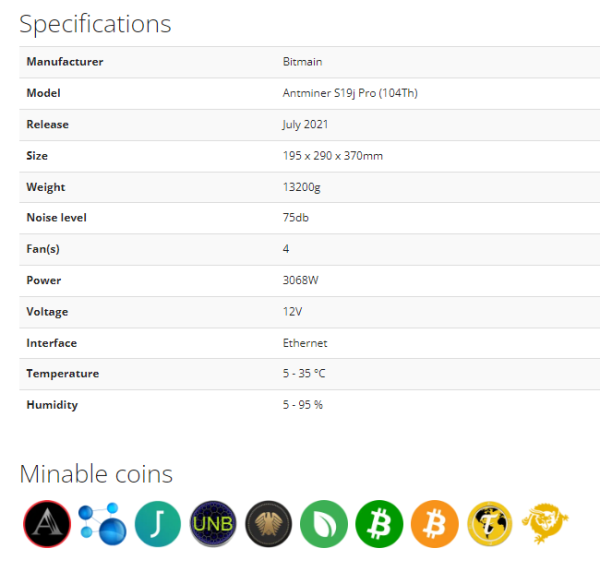This screenshot has height=584, width=600.
Task: Click the green Bitcoin Cash icon
Action: [379, 524]
